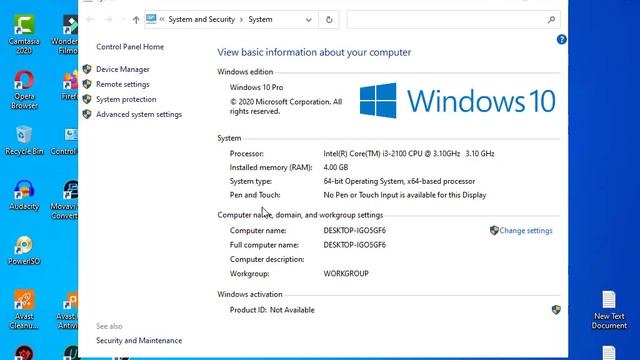
Task: Open New Text Document on desktop
Action: tap(609, 310)
